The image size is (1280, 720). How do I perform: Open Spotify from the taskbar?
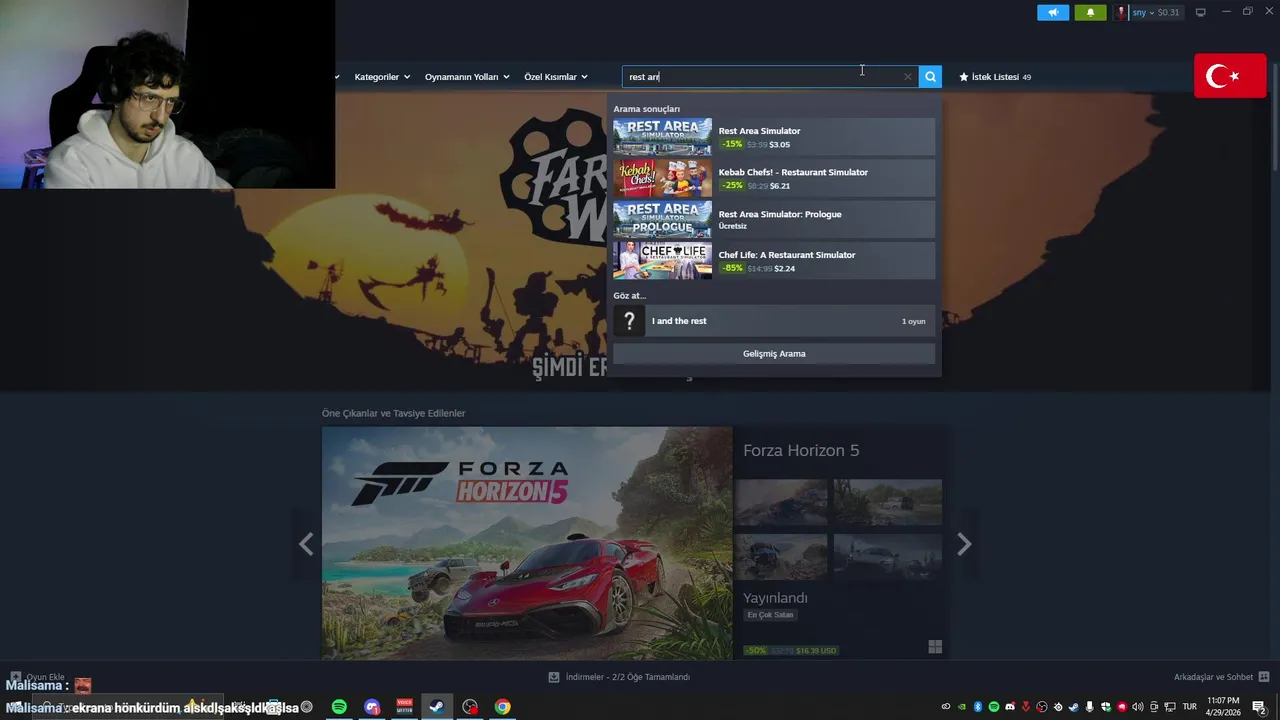coord(339,707)
